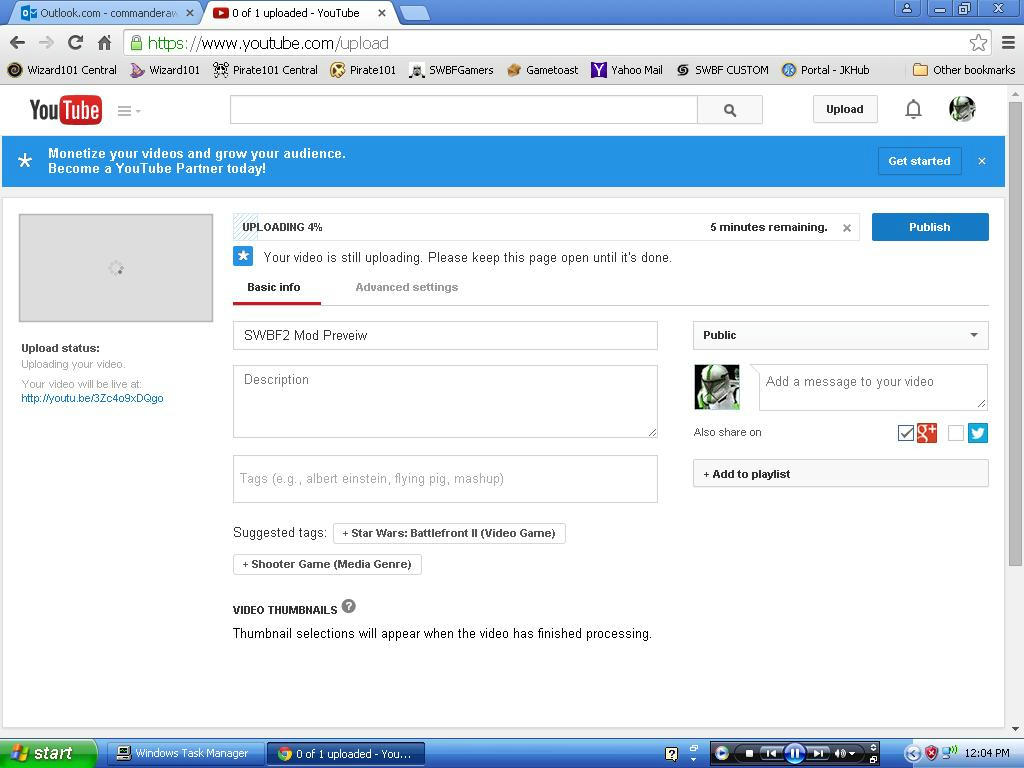
Task: Click the video preview placeholder thumbnail
Action: pyautogui.click(x=116, y=268)
